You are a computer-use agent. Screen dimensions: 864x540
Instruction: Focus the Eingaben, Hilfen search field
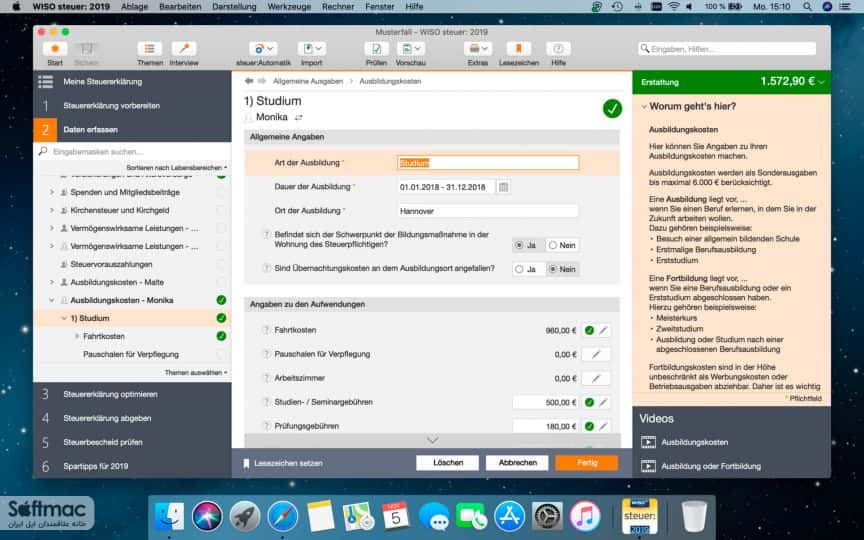pyautogui.click(x=727, y=49)
